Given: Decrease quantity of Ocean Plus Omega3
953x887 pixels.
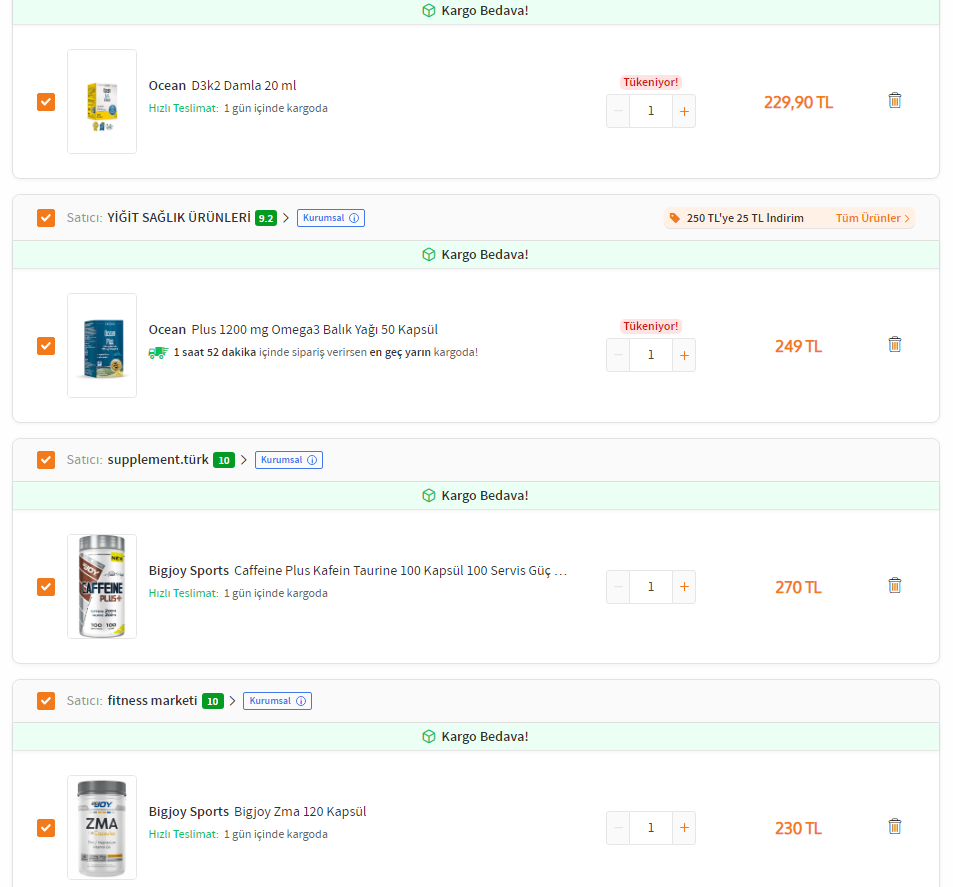Looking at the screenshot, I should [x=618, y=355].
